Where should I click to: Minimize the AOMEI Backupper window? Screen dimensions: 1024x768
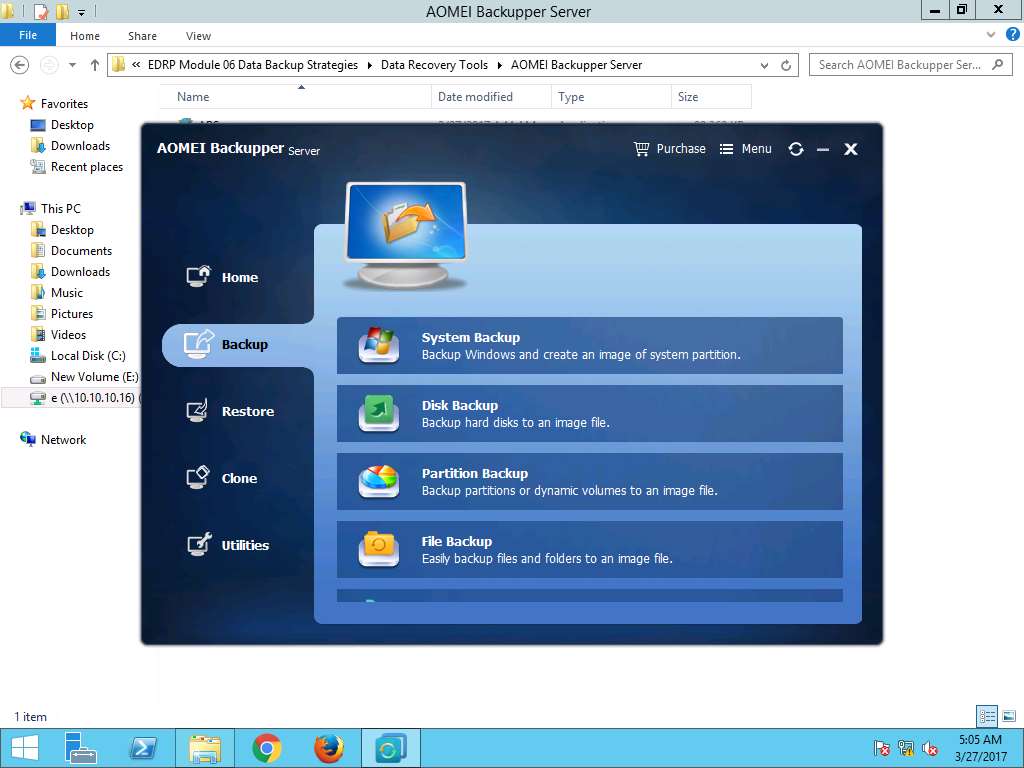point(823,150)
